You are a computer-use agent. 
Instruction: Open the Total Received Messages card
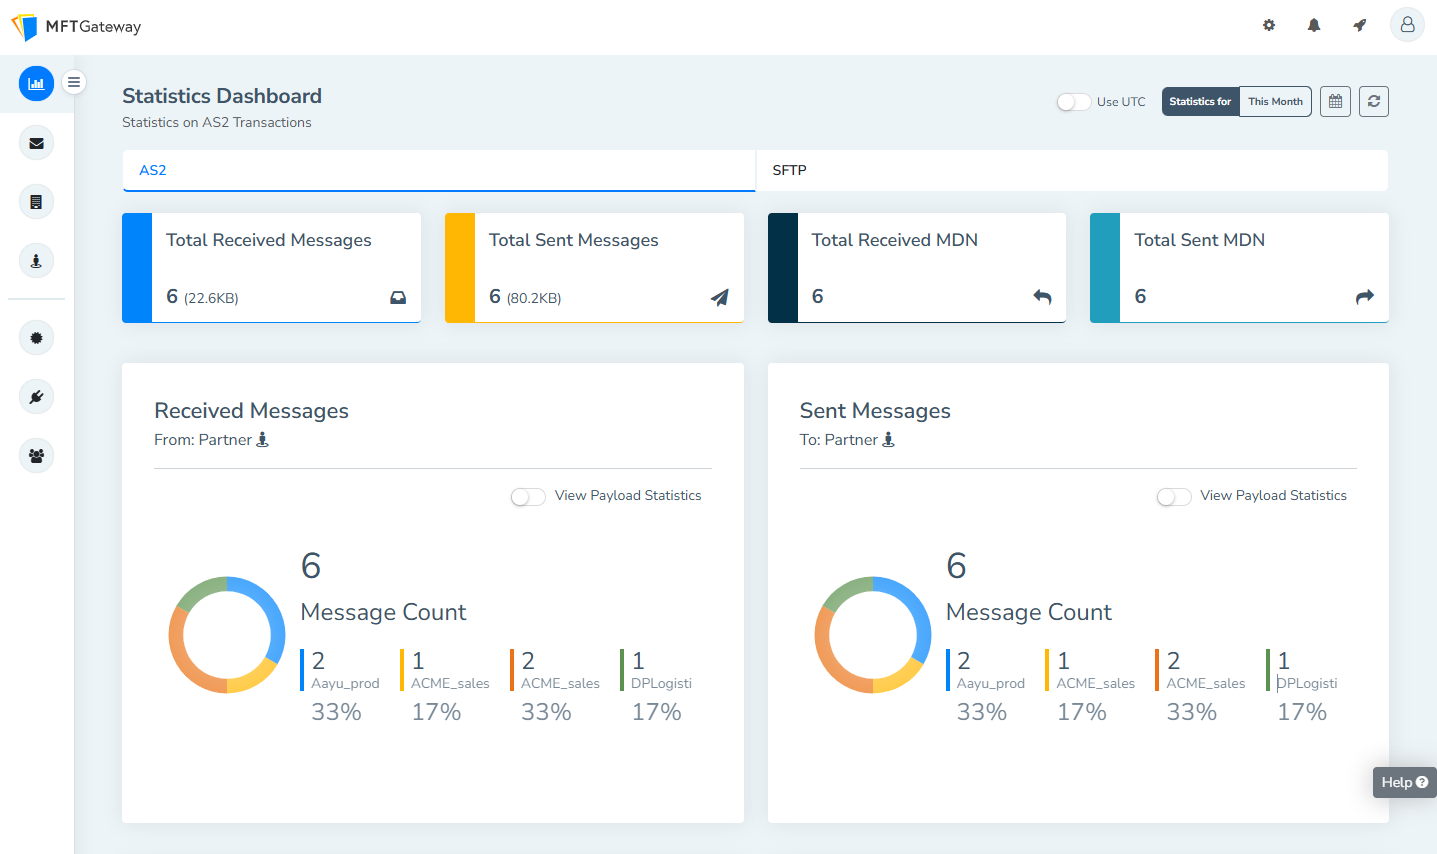click(271, 268)
